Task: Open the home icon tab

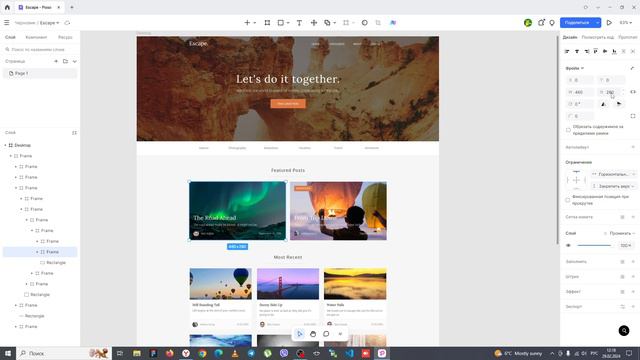Action: (x=7, y=7)
